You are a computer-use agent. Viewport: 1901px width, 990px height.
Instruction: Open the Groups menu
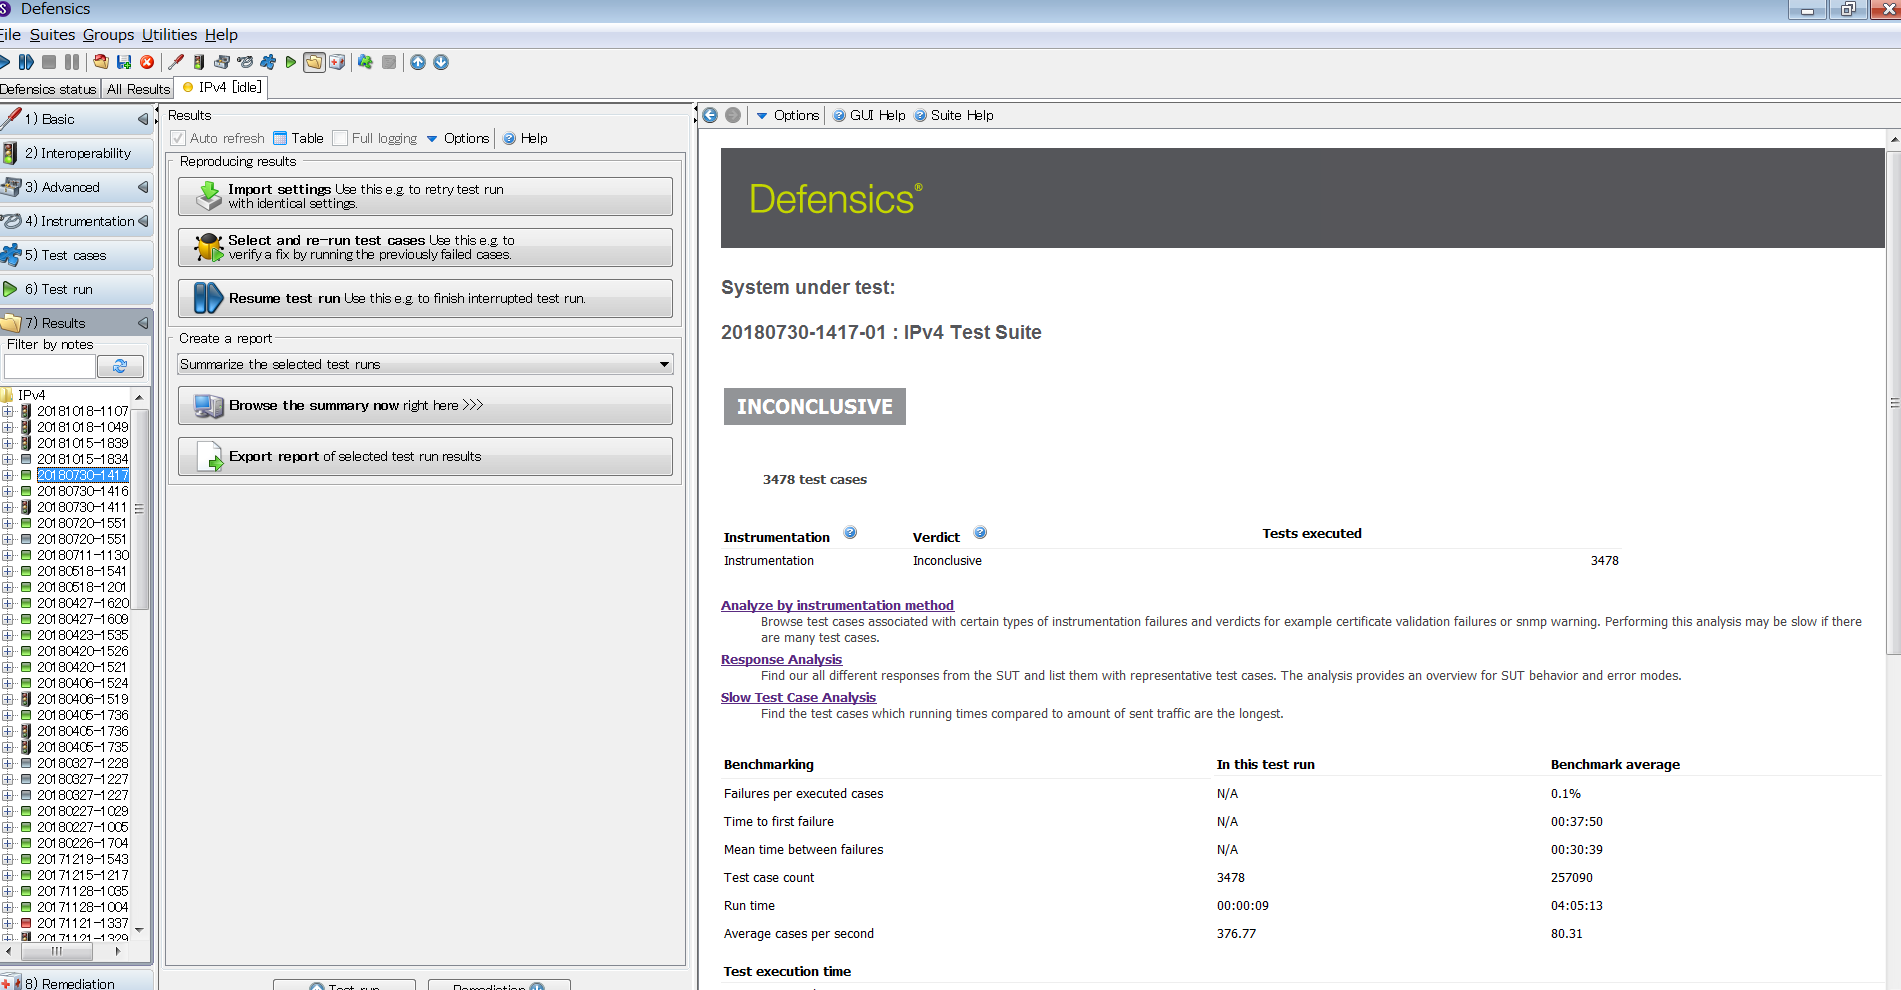tap(108, 34)
